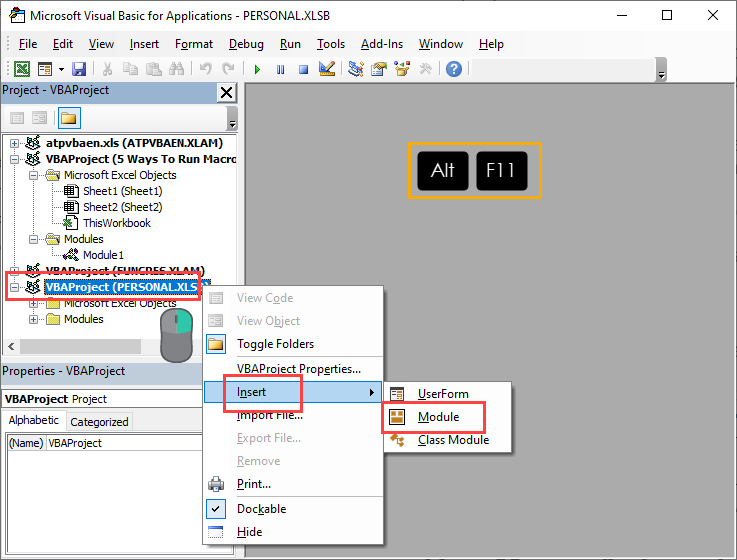737x560 pixels.
Task: Click the Cut scissors icon
Action: point(108,69)
